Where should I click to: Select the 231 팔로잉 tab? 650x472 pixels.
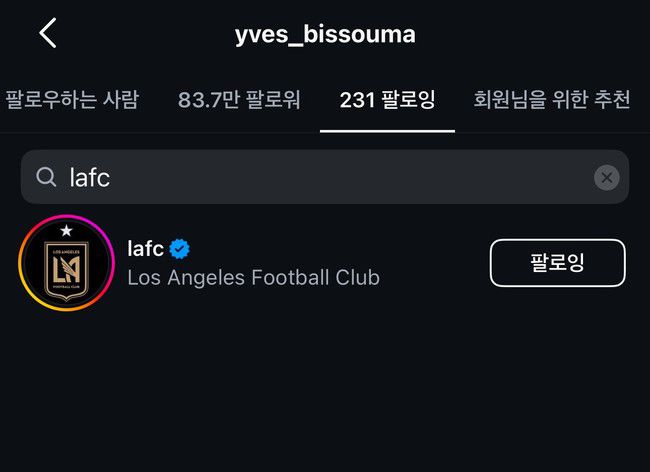pos(387,100)
